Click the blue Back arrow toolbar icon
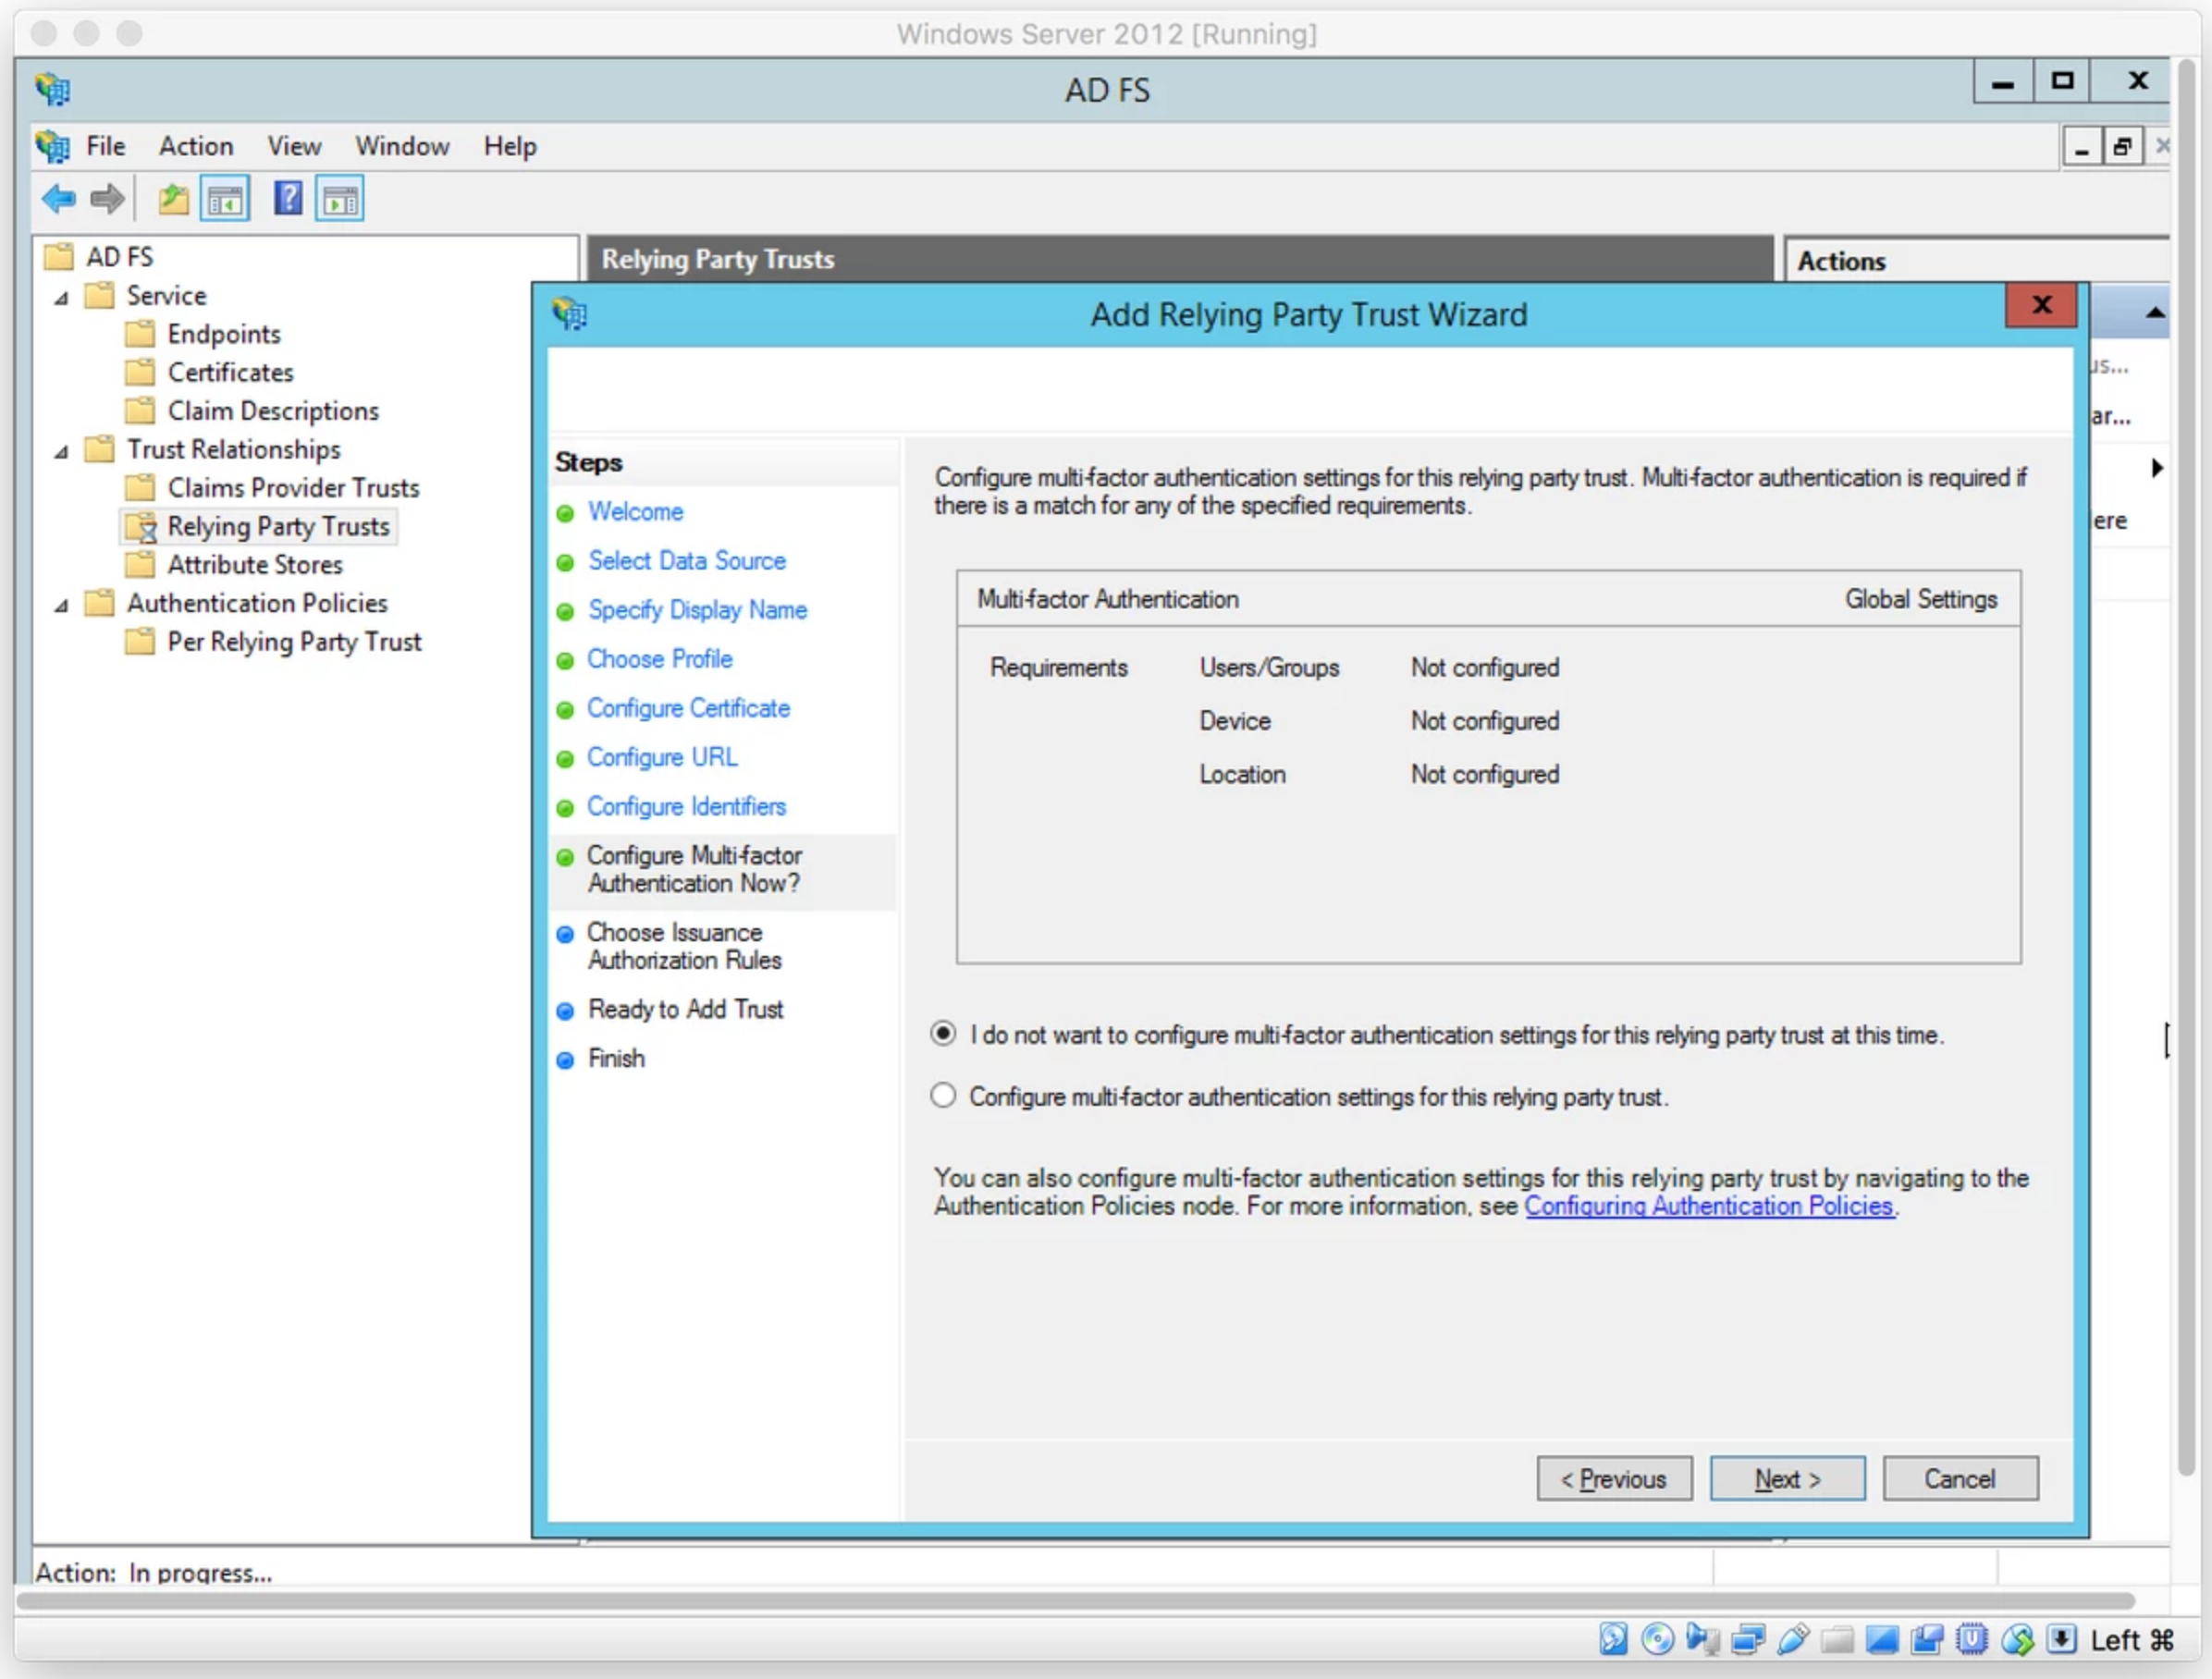This screenshot has height=1679, width=2212. click(59, 200)
